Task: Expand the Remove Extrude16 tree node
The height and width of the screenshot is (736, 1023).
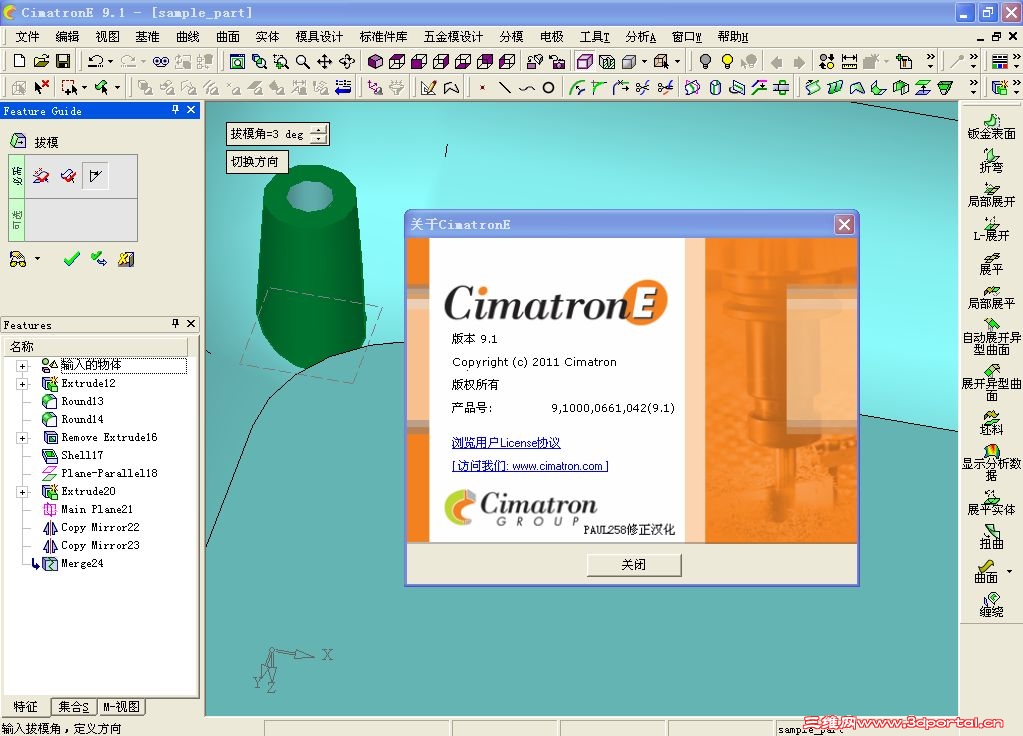Action: point(22,438)
